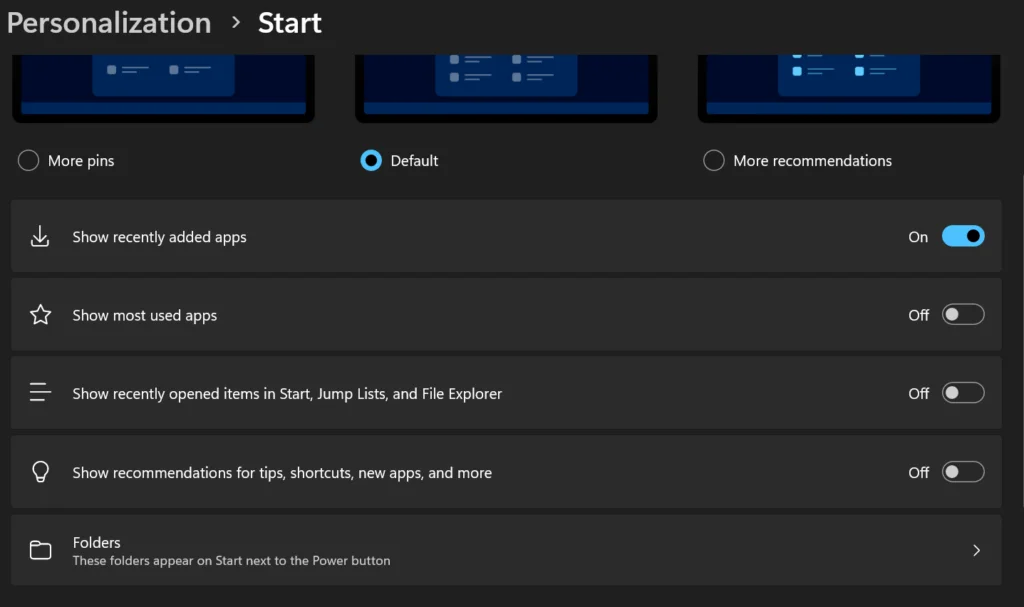Expand the Folders settings row
This screenshot has width=1024, height=607.
coord(506,549)
